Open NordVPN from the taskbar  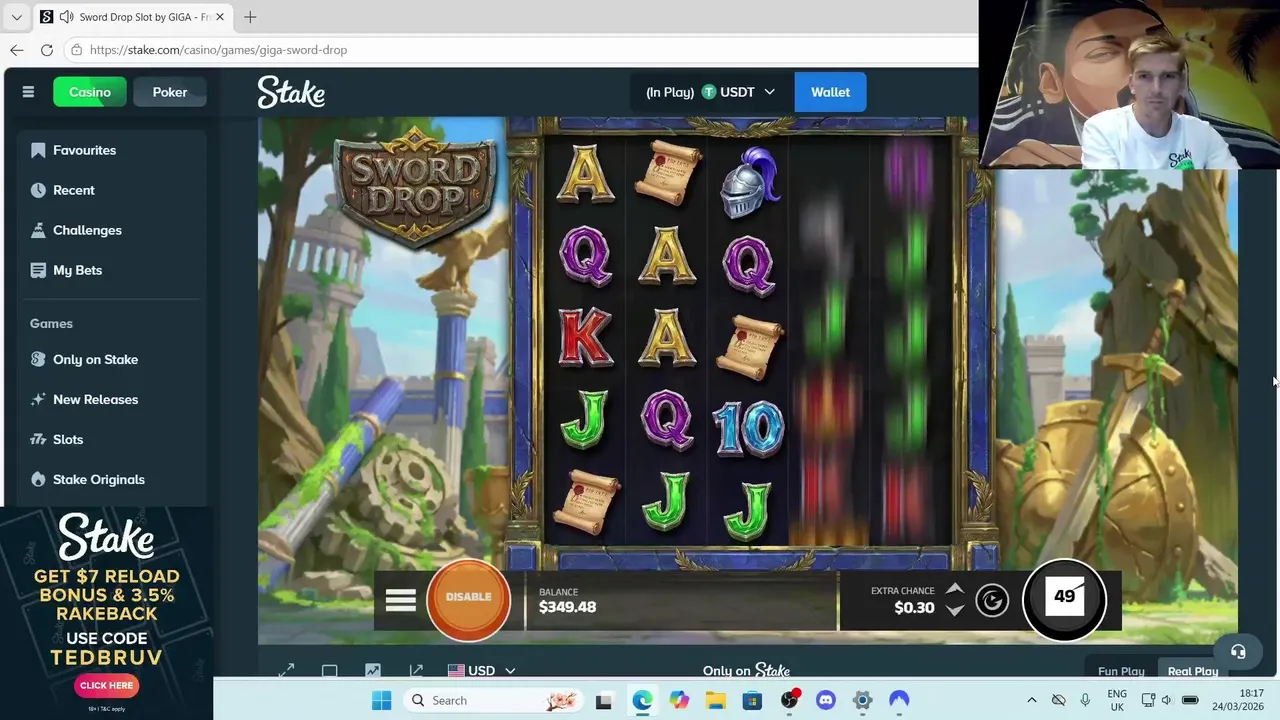899,700
